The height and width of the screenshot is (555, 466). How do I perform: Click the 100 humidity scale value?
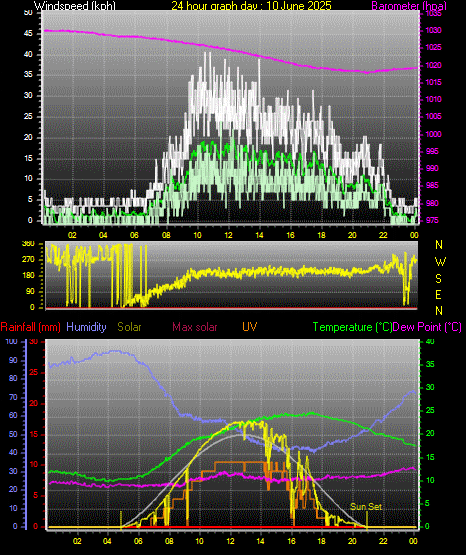[x=11, y=342]
